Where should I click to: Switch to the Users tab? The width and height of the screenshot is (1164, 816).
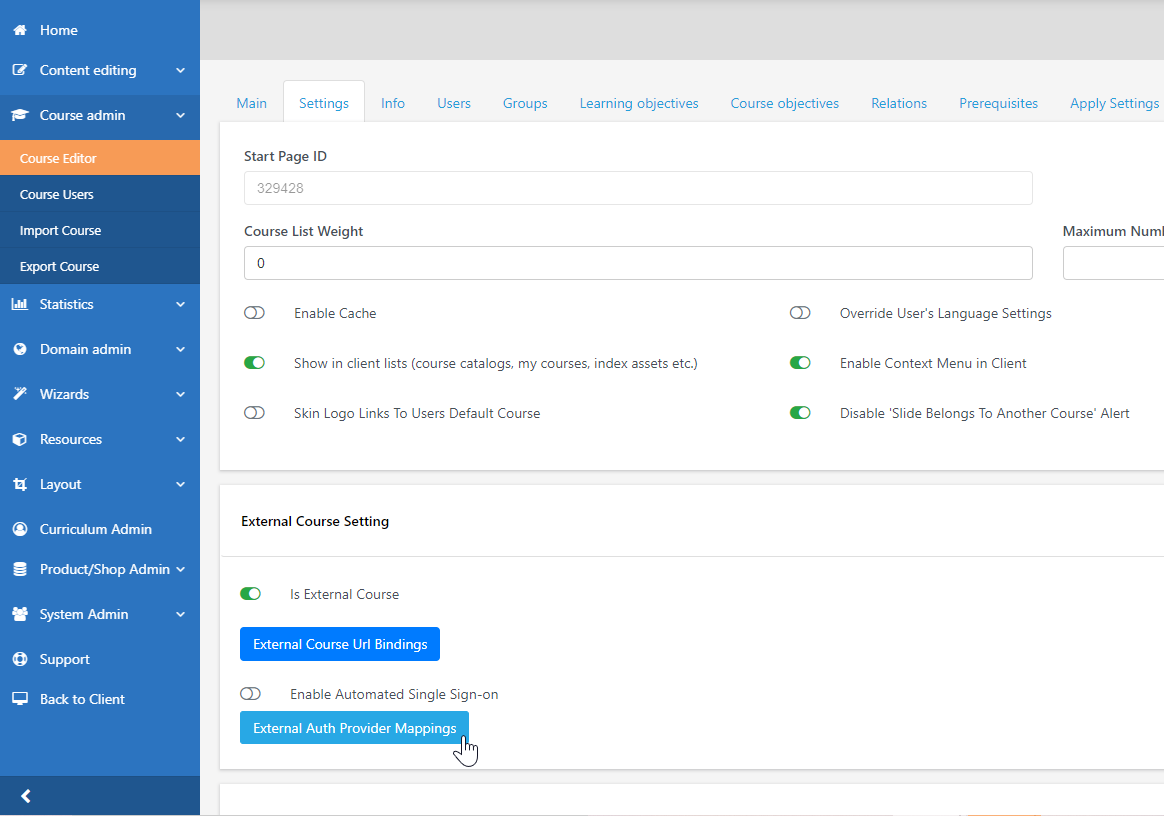coord(453,103)
